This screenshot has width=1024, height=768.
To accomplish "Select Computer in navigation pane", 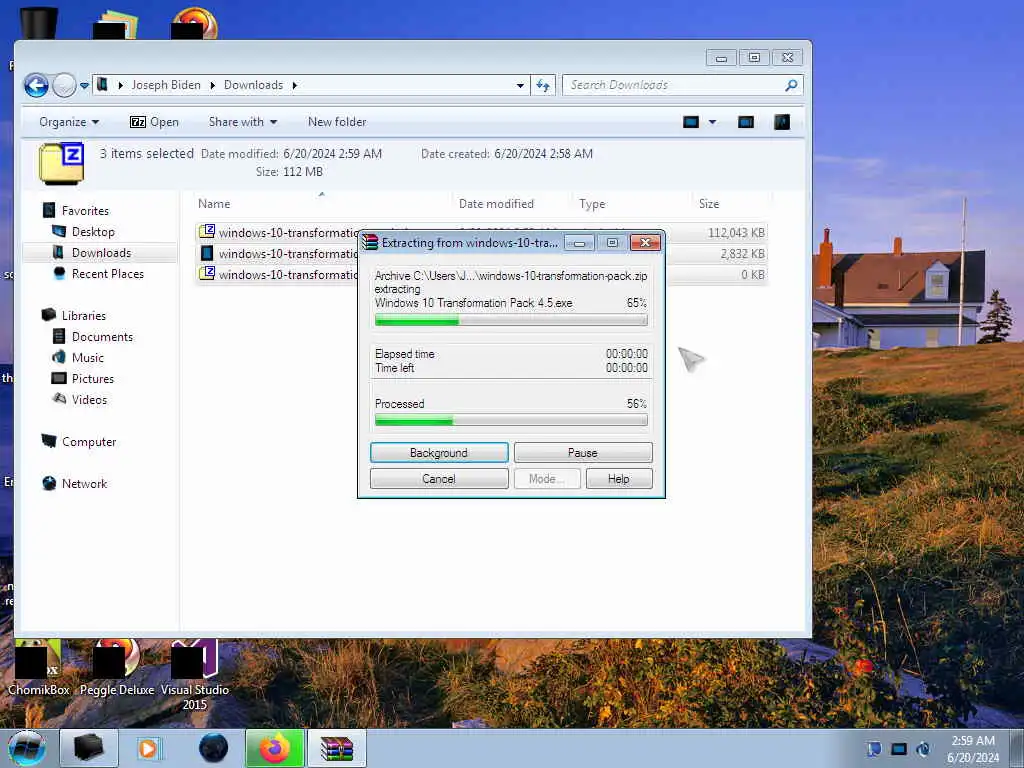I will click(89, 442).
